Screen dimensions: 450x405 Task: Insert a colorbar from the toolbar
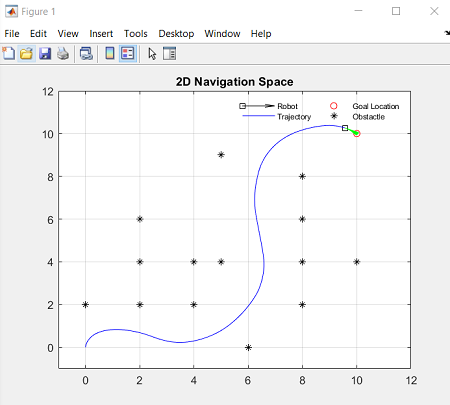pos(110,53)
